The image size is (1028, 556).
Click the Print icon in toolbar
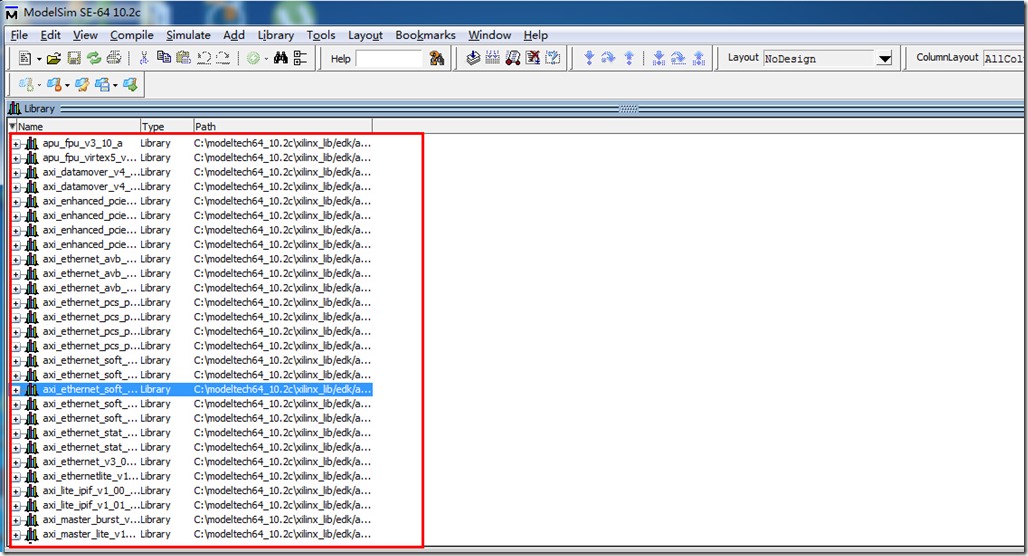point(114,58)
